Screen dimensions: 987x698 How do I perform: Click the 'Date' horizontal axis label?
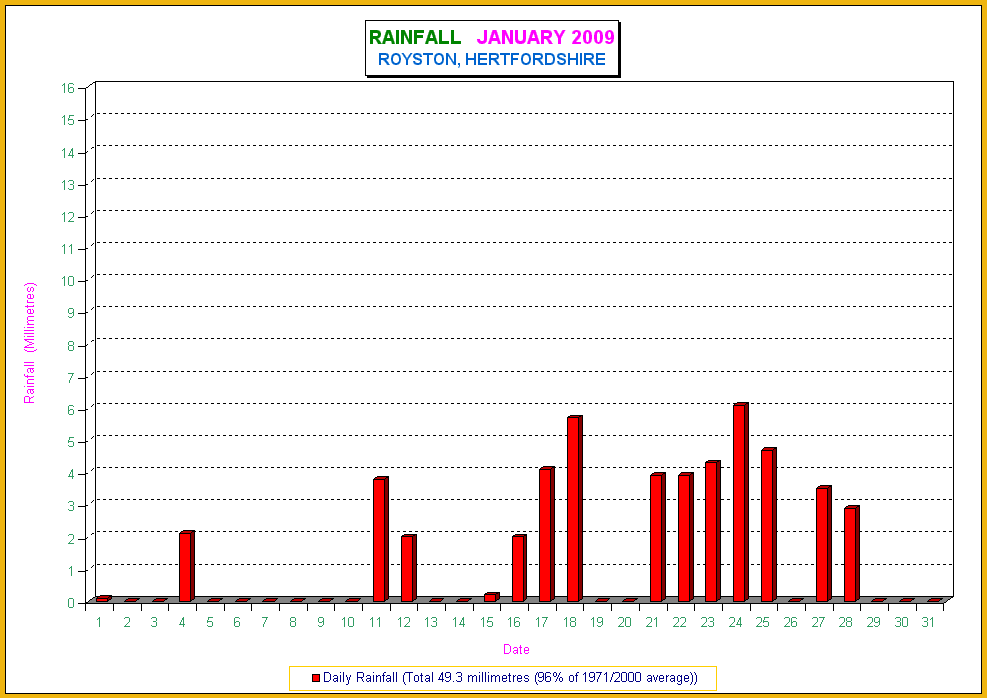(516, 649)
